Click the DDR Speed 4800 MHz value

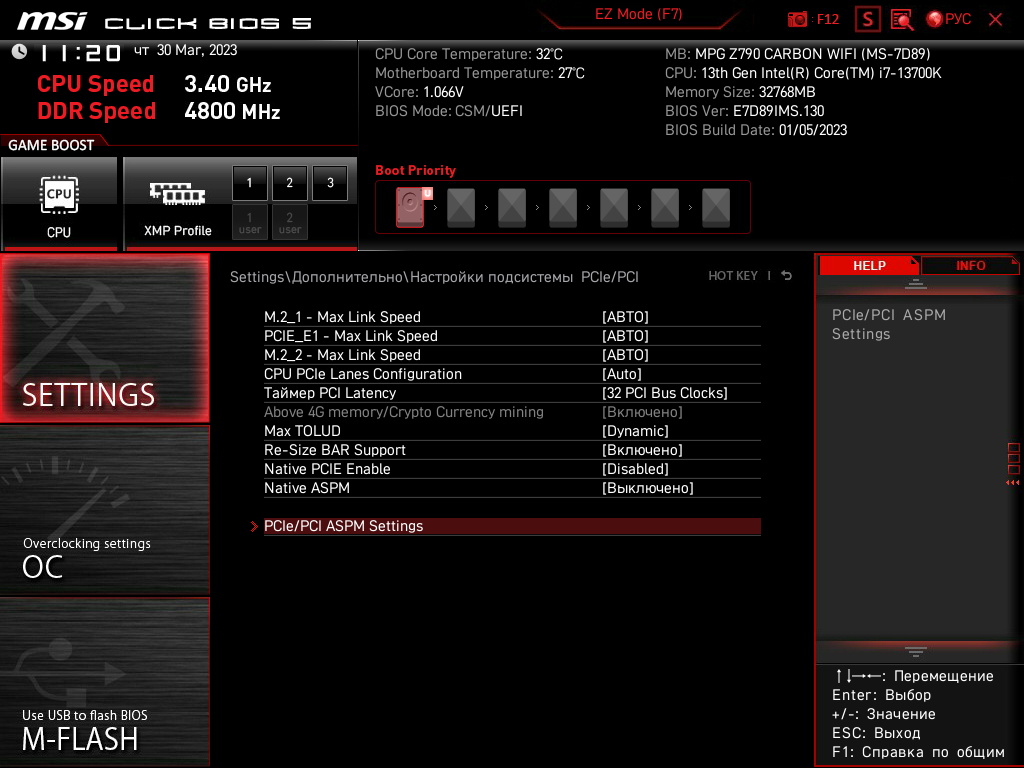tap(232, 111)
